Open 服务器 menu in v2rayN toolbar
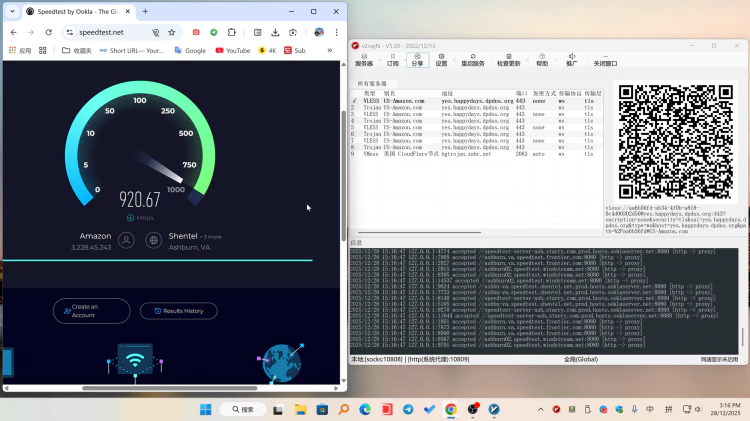 coord(364,60)
